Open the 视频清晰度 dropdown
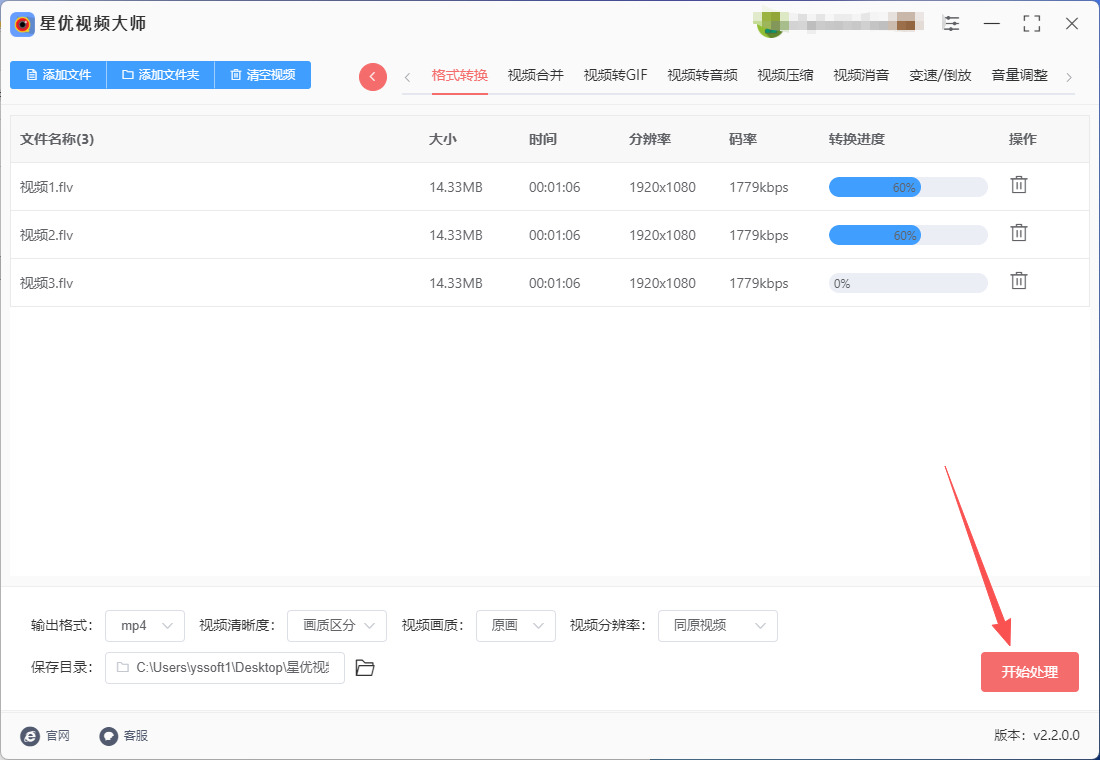This screenshot has height=760, width=1100. (x=337, y=626)
